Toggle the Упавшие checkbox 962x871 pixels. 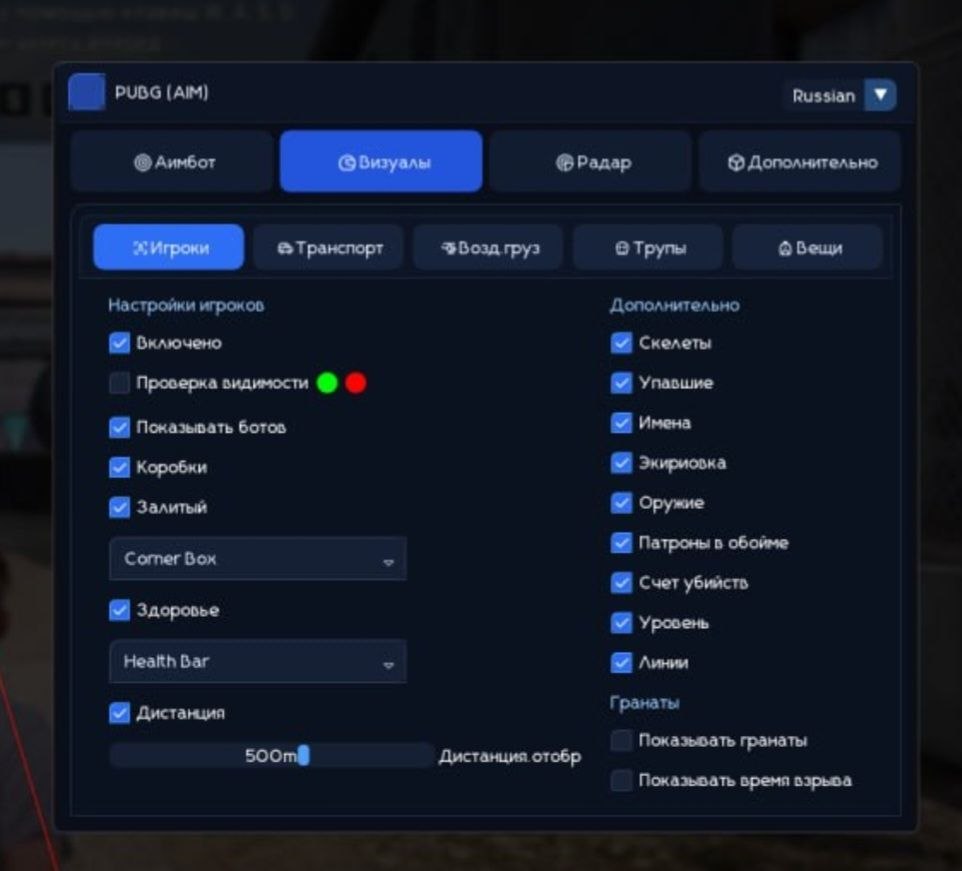click(621, 383)
